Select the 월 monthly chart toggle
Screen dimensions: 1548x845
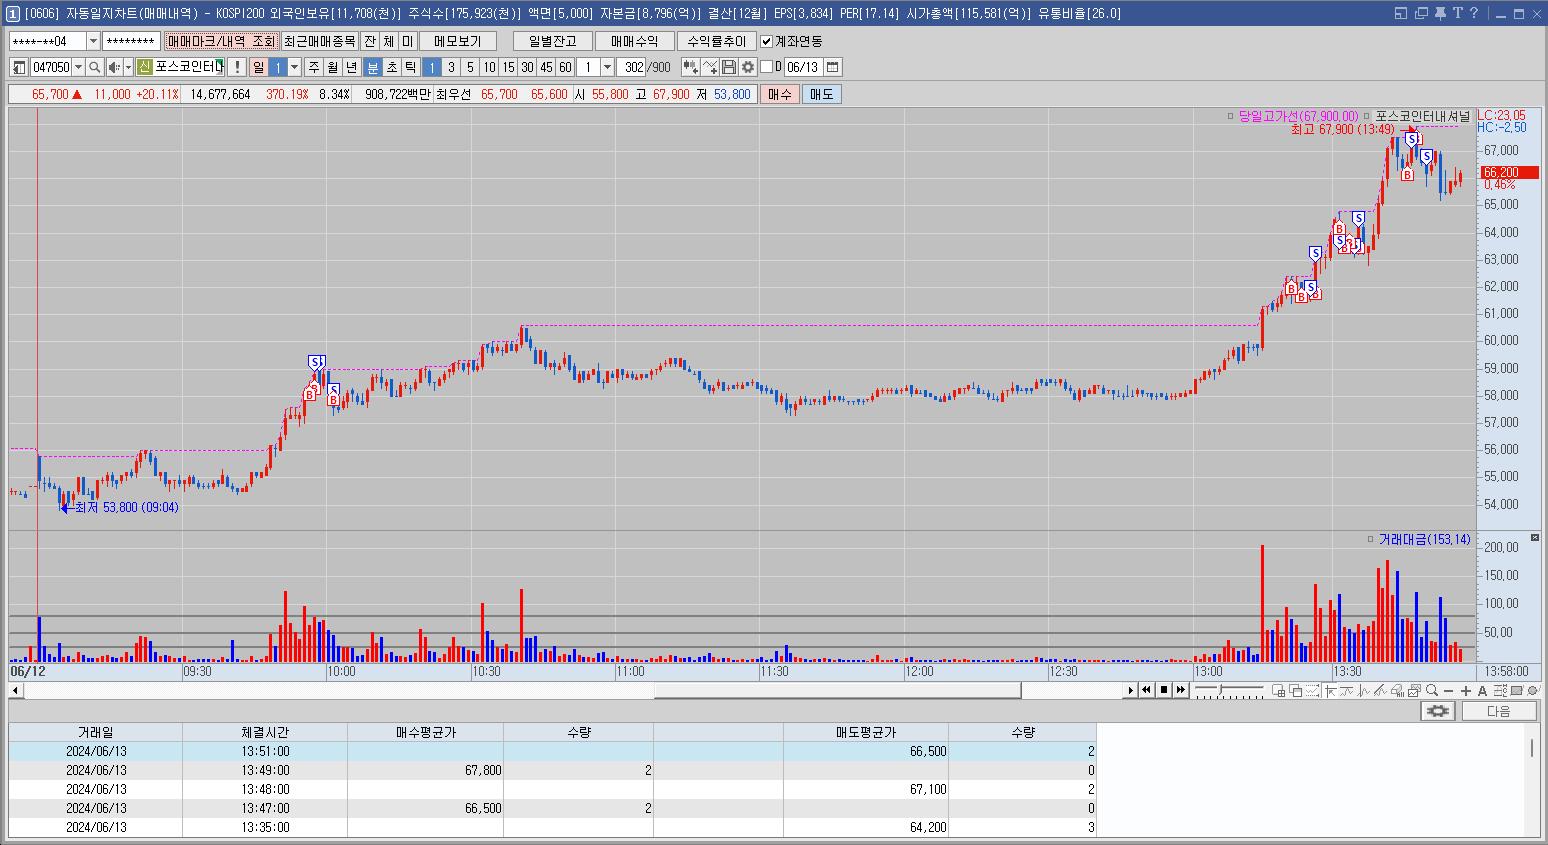coord(332,67)
